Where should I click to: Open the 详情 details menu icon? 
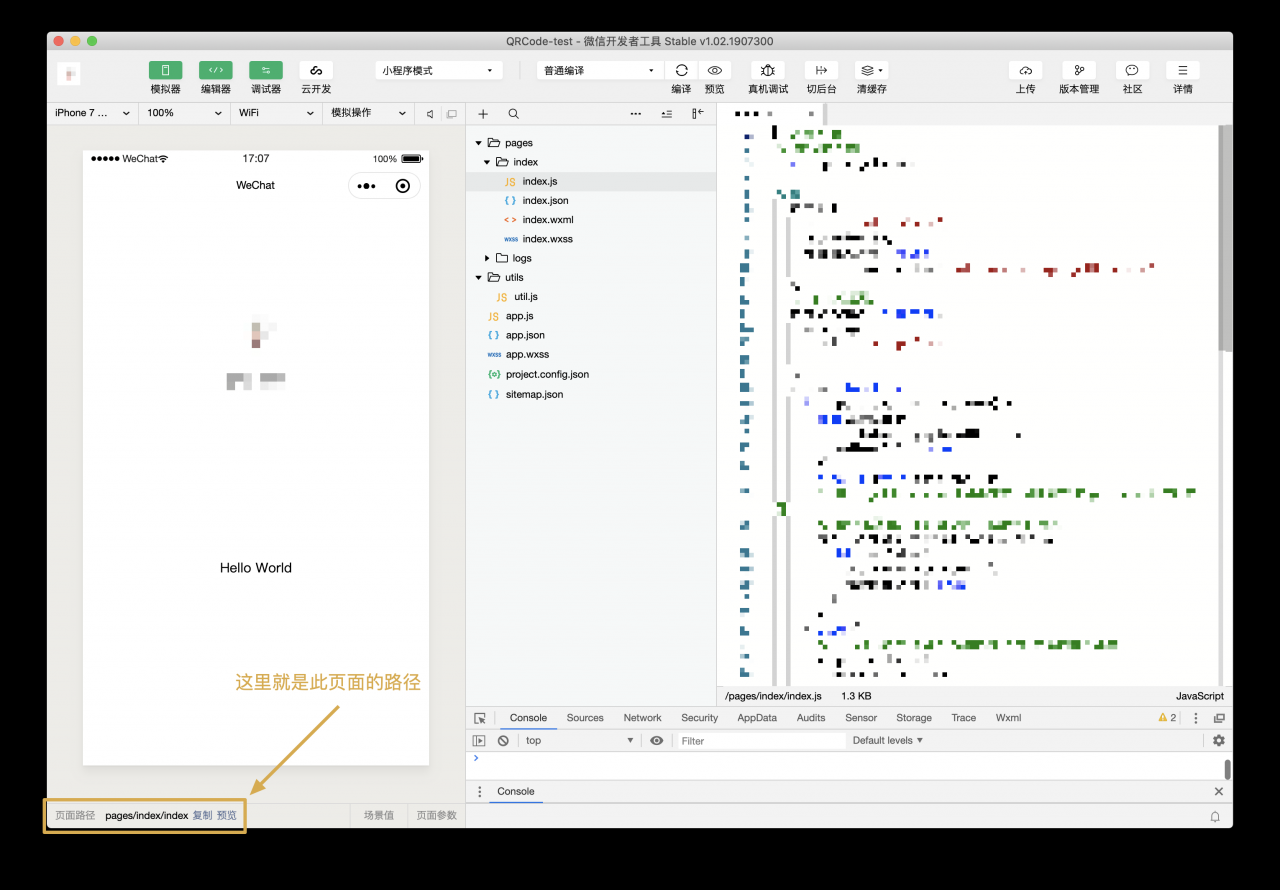coord(1183,70)
